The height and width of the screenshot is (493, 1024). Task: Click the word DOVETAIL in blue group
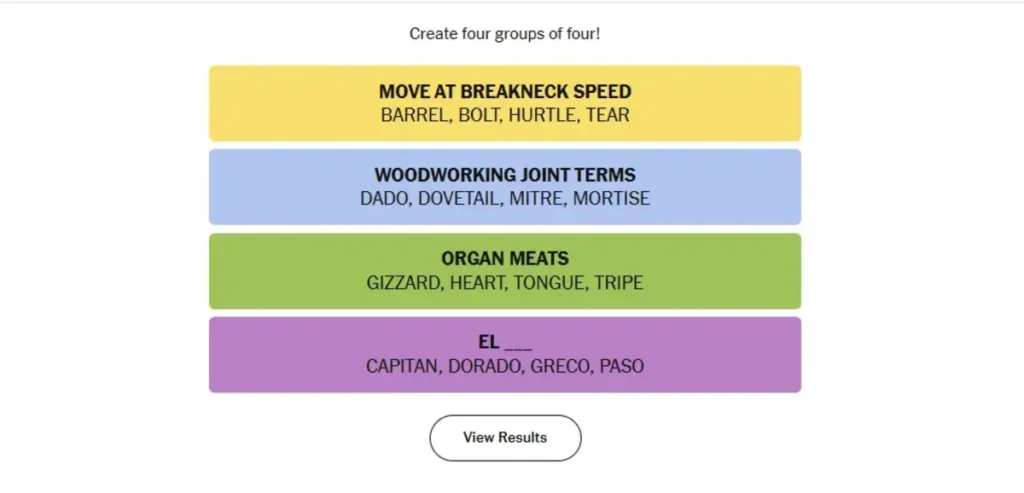coord(458,199)
